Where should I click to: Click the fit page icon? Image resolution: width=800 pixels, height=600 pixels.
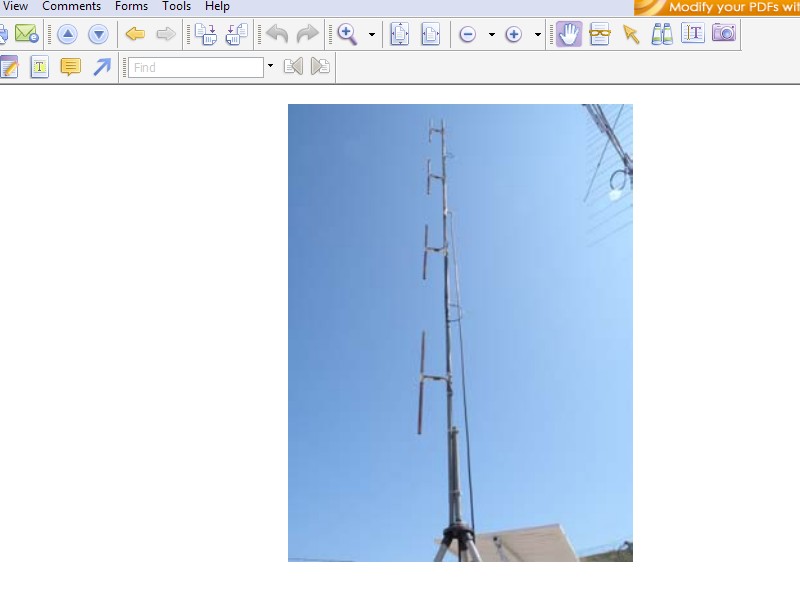pyautogui.click(x=399, y=34)
